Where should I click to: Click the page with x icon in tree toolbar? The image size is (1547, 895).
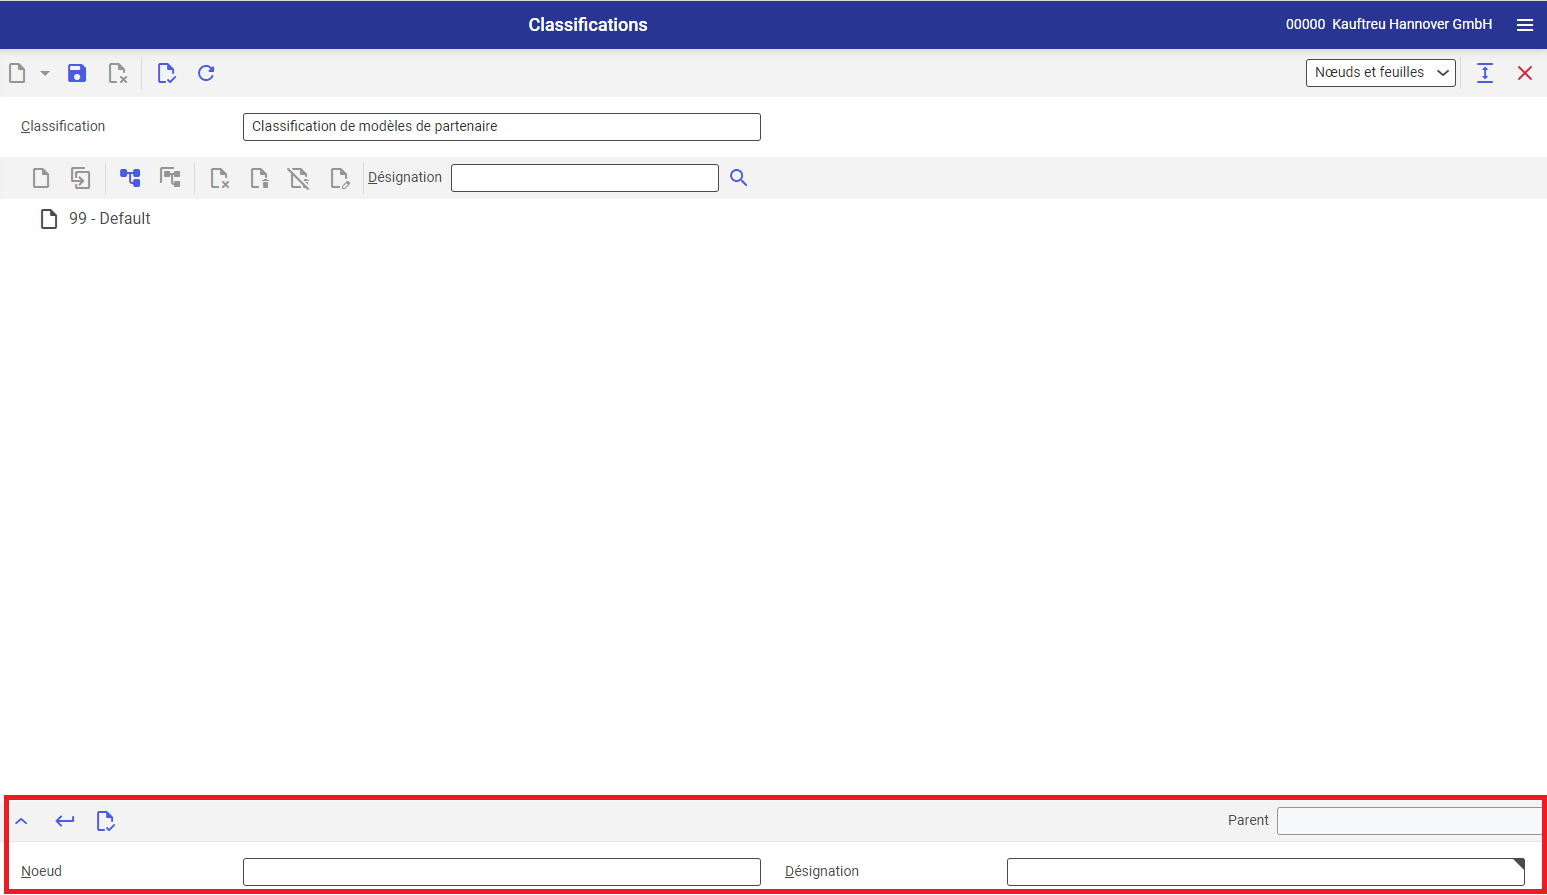point(219,178)
